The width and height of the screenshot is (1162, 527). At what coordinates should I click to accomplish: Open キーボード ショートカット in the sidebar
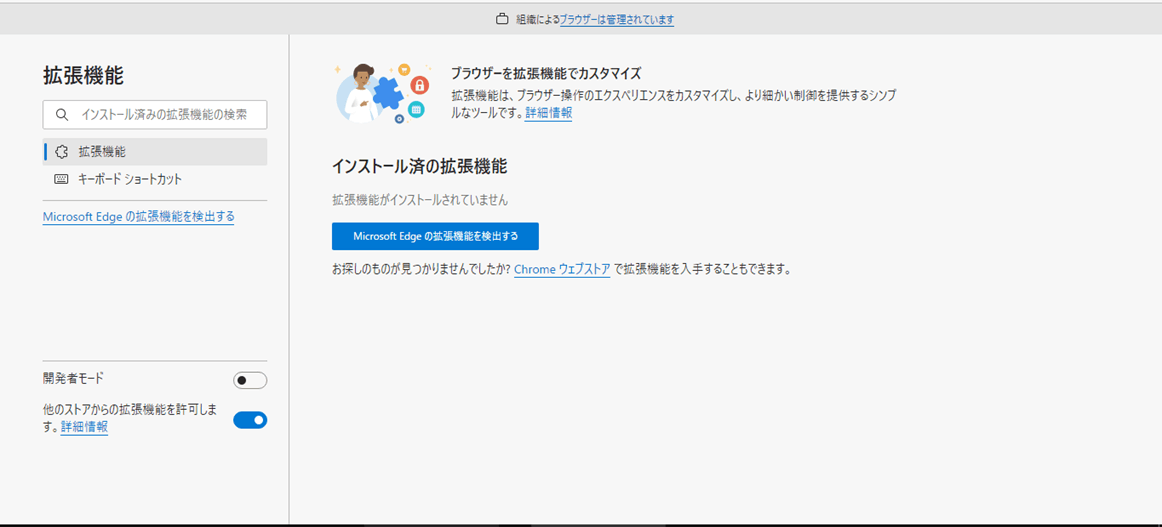[155, 179]
